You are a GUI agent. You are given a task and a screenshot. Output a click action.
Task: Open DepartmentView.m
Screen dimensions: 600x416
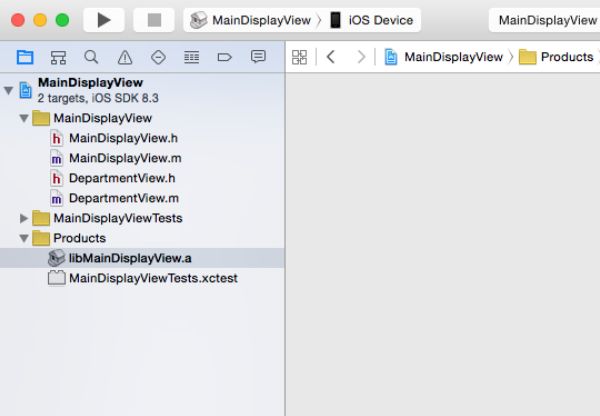point(142,198)
